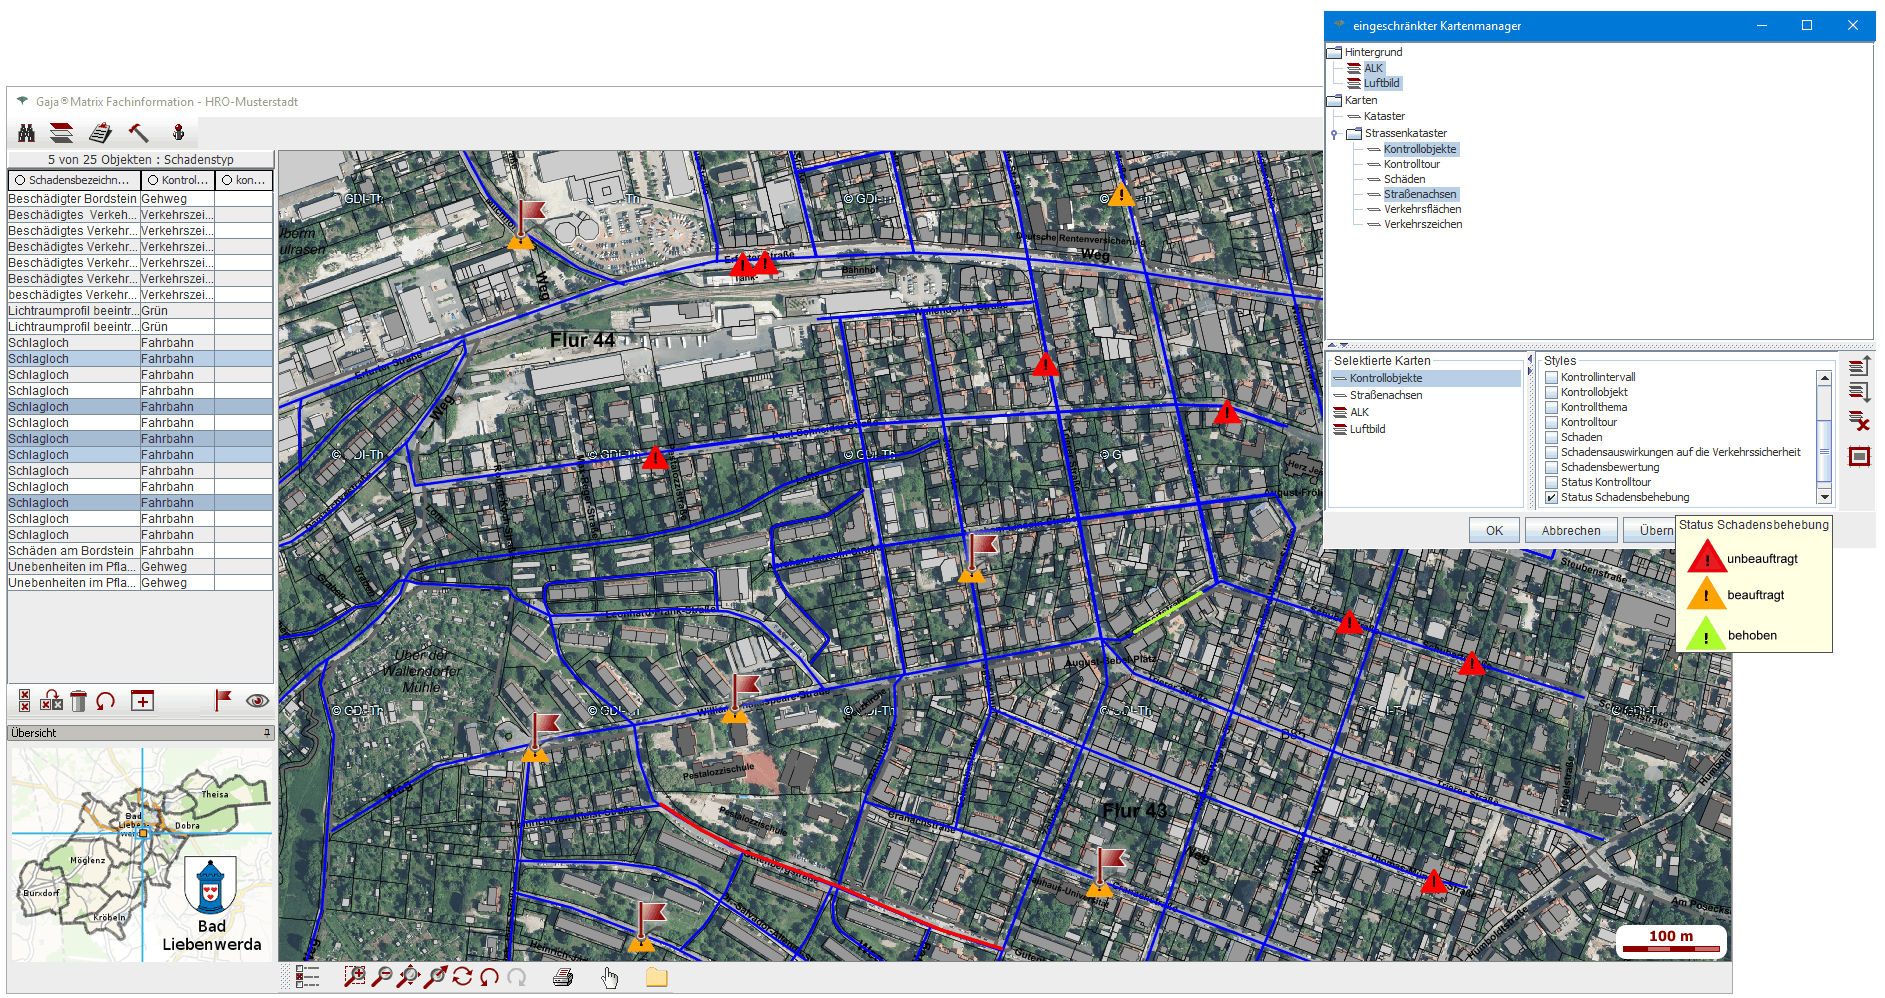This screenshot has height=998, width=1885.
Task: Remove selected map layer with red X
Action: point(1859,422)
